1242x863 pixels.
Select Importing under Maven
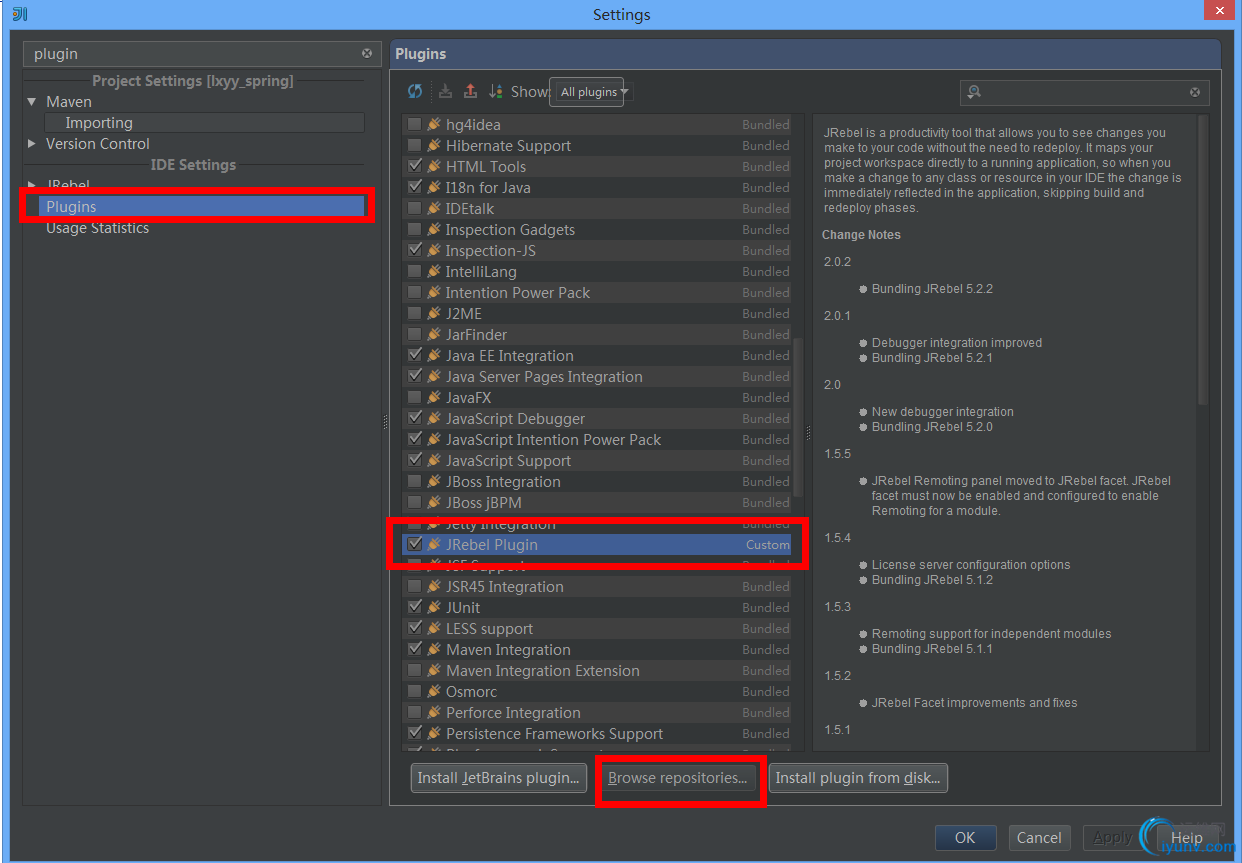204,123
